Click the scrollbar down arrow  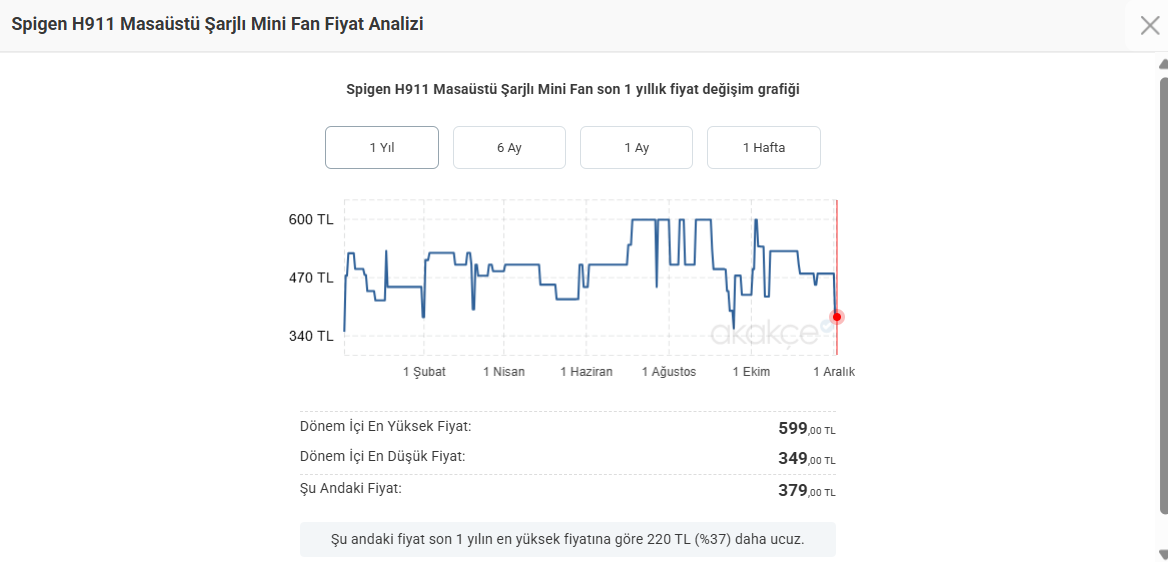(x=1163, y=554)
